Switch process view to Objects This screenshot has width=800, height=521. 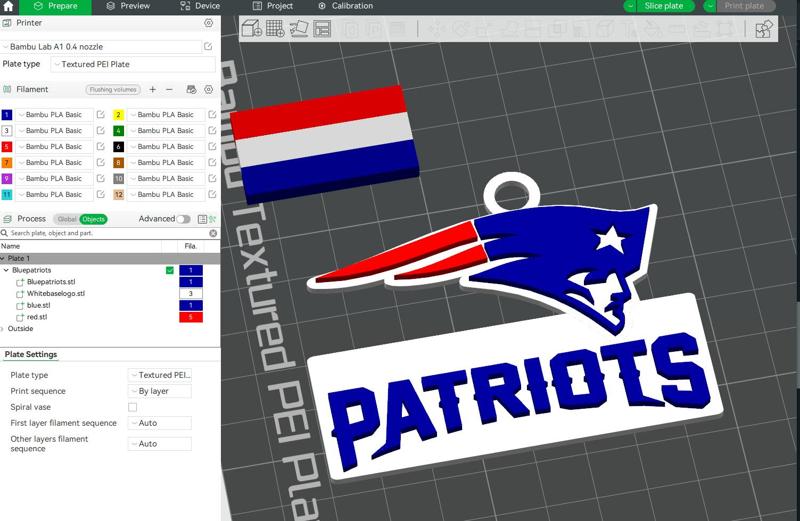coord(93,219)
